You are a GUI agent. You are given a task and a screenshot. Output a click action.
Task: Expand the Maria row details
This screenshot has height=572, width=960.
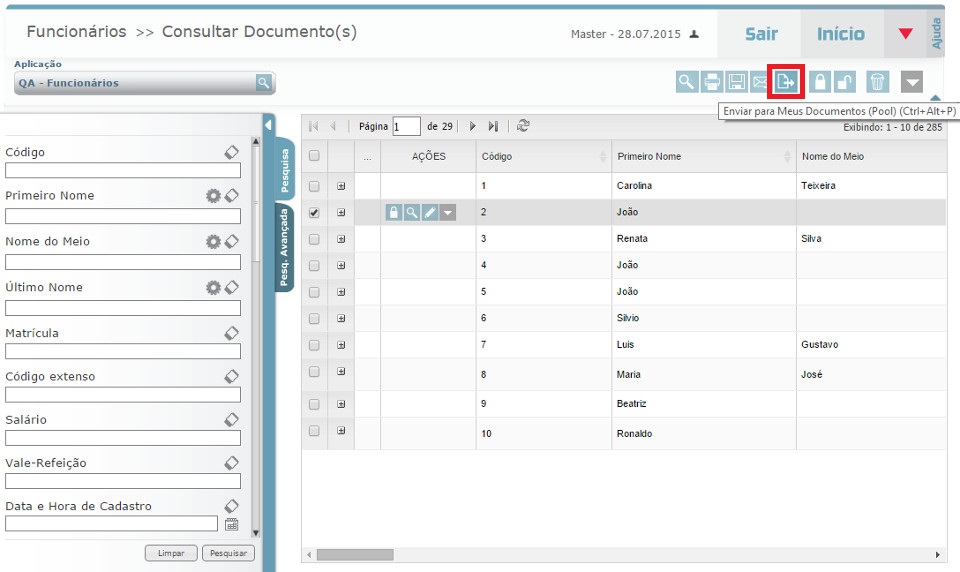click(341, 372)
